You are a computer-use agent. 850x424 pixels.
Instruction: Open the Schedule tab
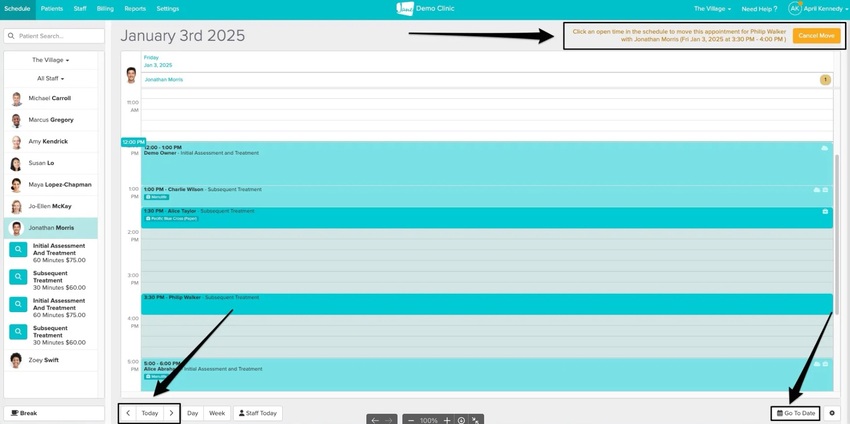[x=17, y=9]
